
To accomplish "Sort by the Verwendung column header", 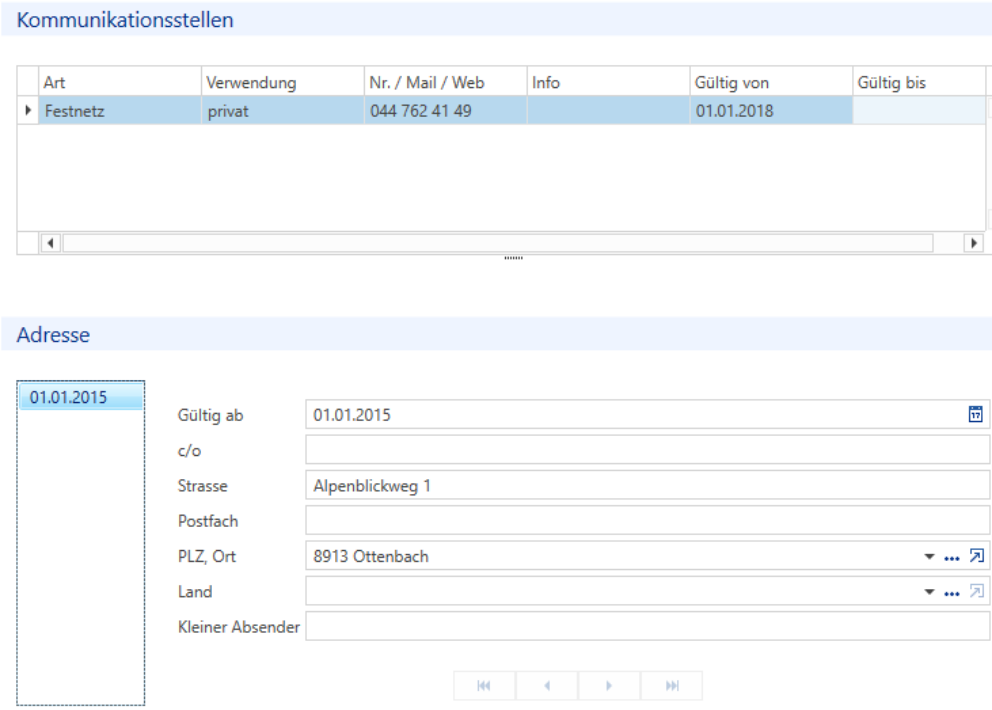I will (x=283, y=82).
